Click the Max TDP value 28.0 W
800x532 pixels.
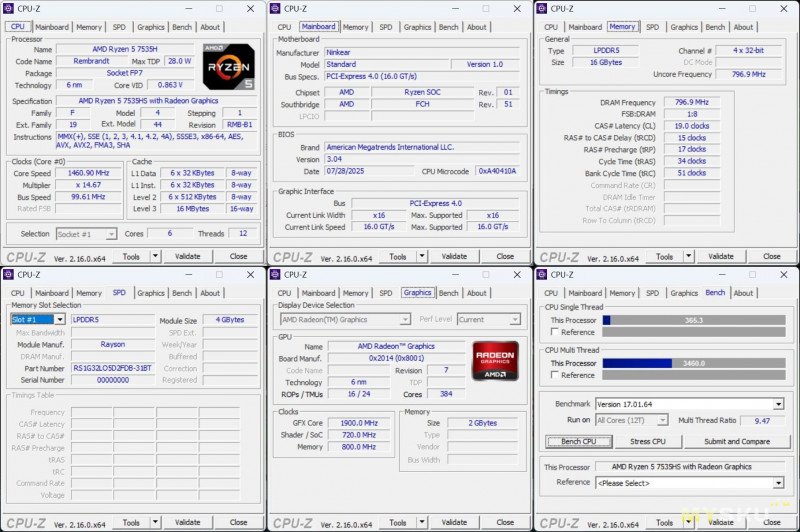click(x=180, y=61)
